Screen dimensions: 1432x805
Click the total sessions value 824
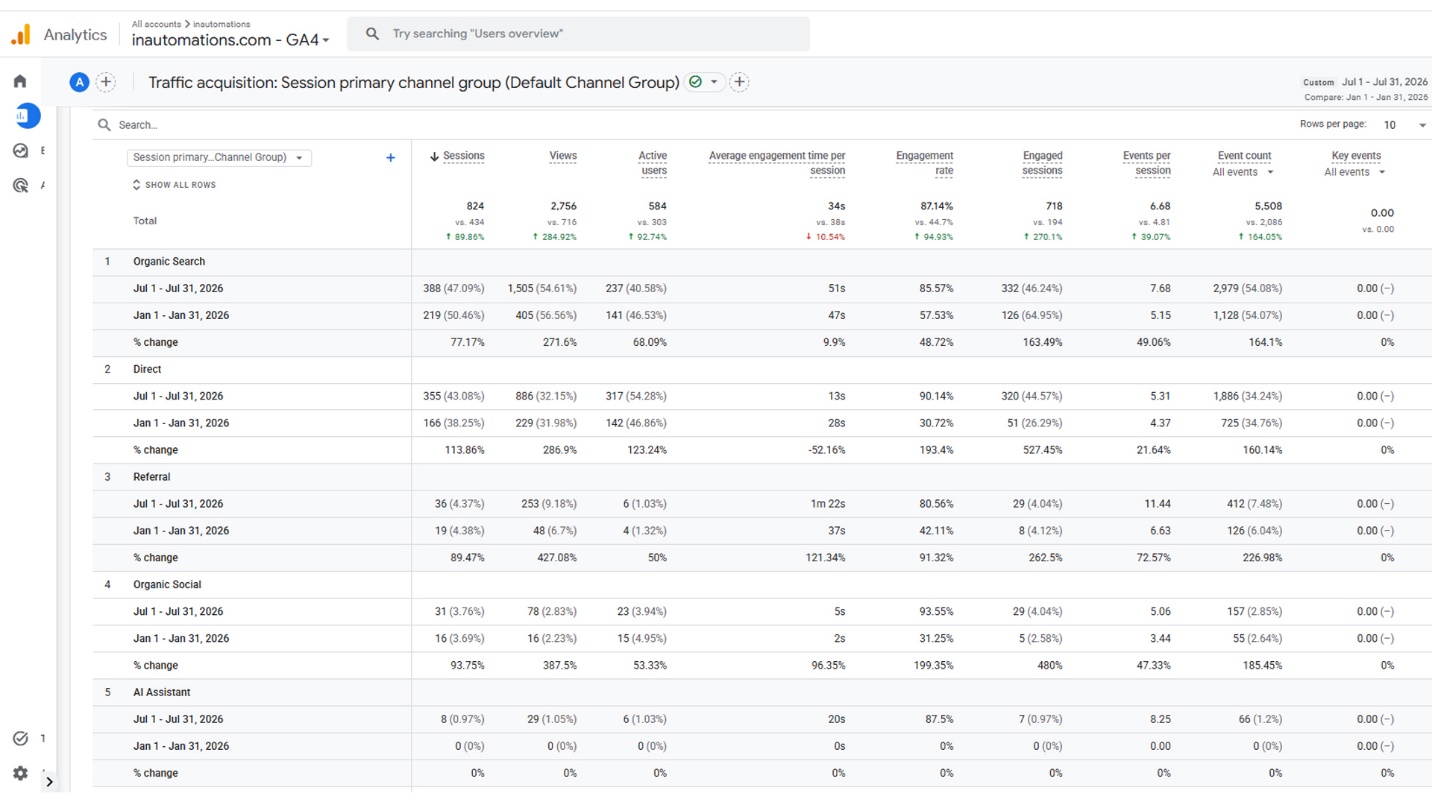point(475,206)
